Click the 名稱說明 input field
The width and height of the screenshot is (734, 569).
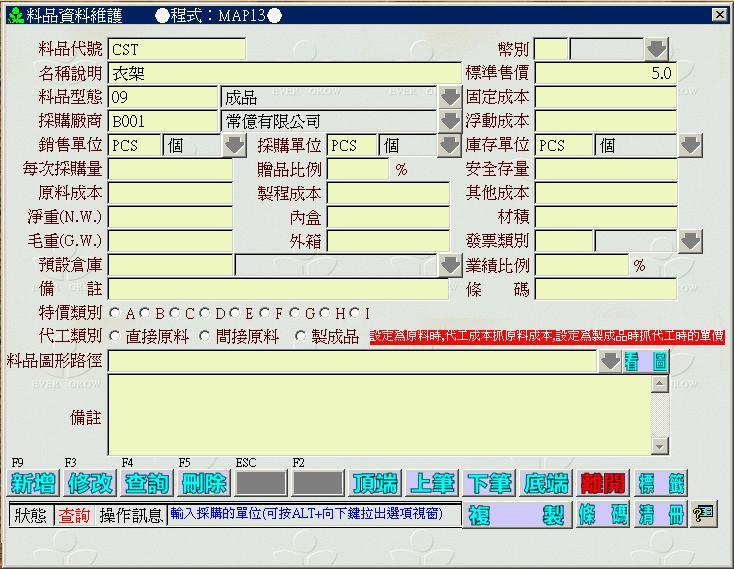pyautogui.click(x=284, y=73)
